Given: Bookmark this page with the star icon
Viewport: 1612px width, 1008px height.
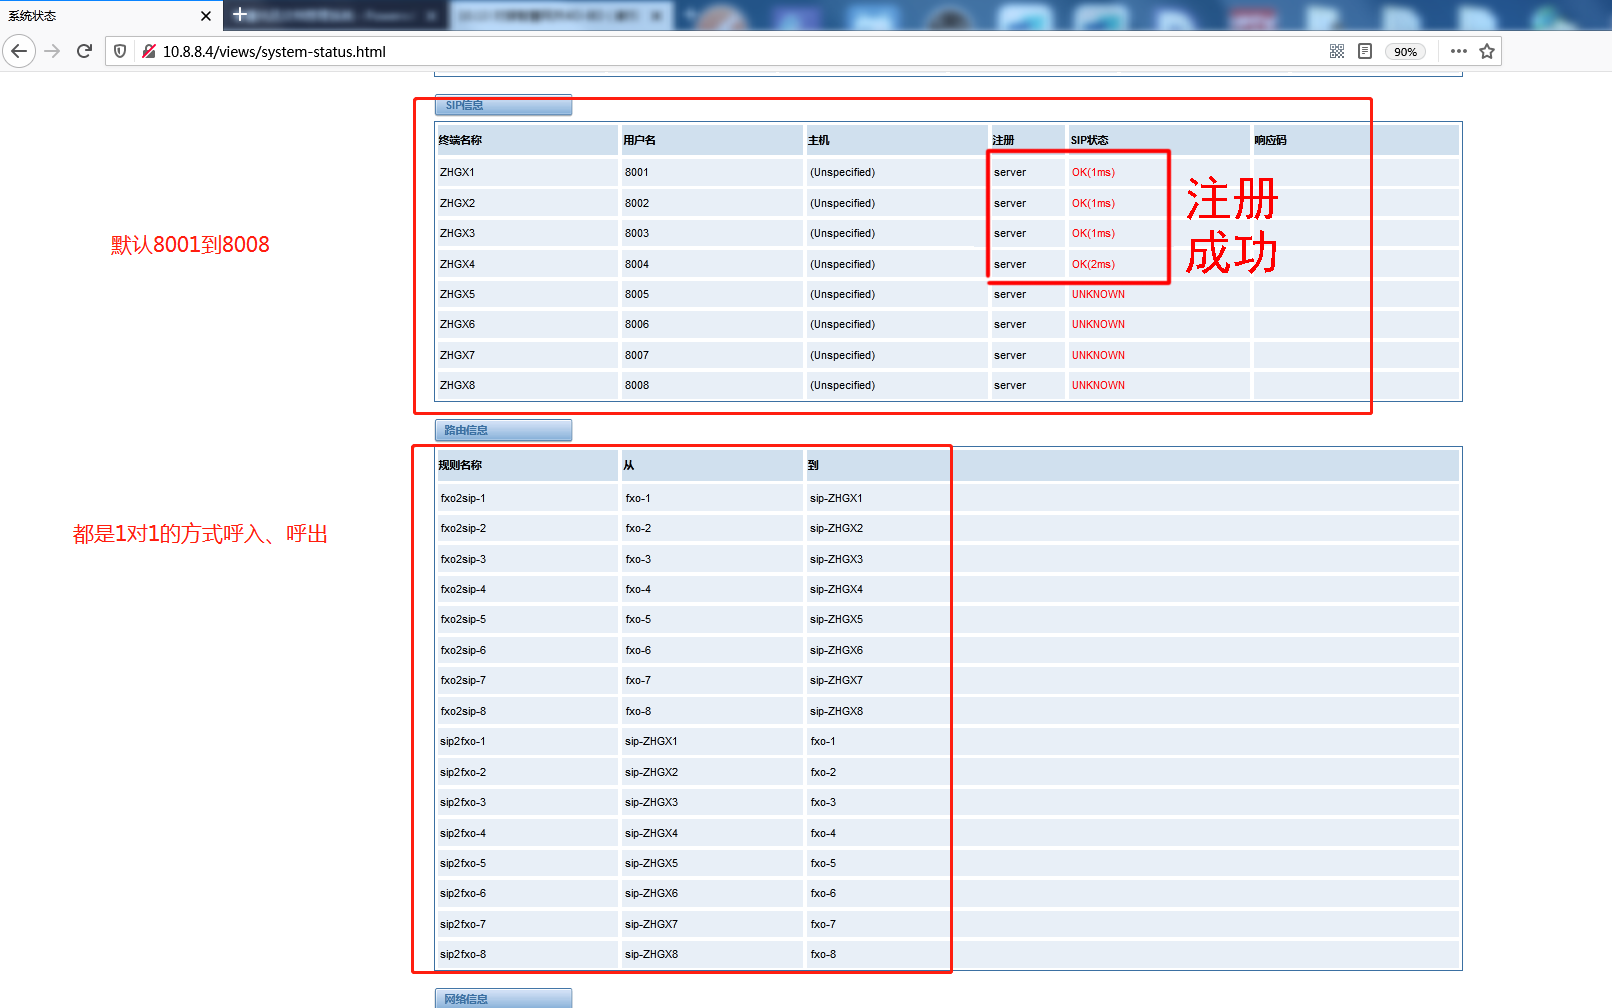Looking at the screenshot, I should (1487, 51).
